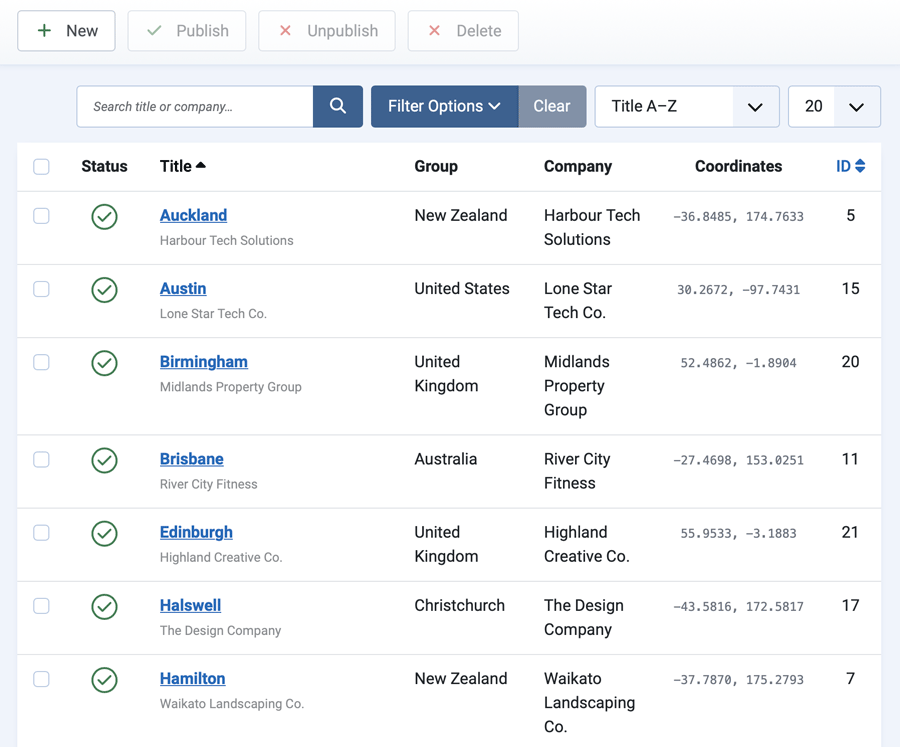Open the Edinburgh title link
Viewport: 900px width, 747px height.
coord(196,532)
